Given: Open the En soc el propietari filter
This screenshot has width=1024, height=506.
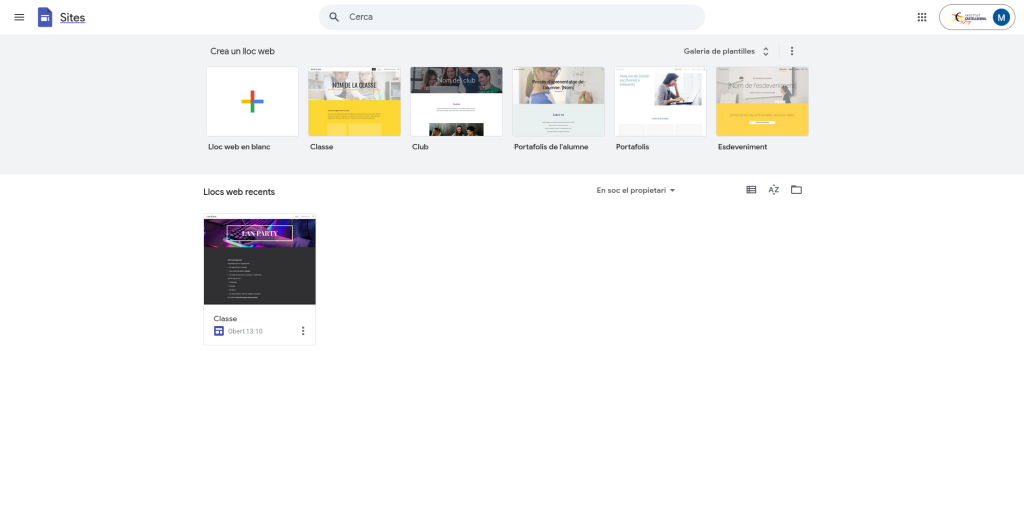Looking at the screenshot, I should pos(636,190).
